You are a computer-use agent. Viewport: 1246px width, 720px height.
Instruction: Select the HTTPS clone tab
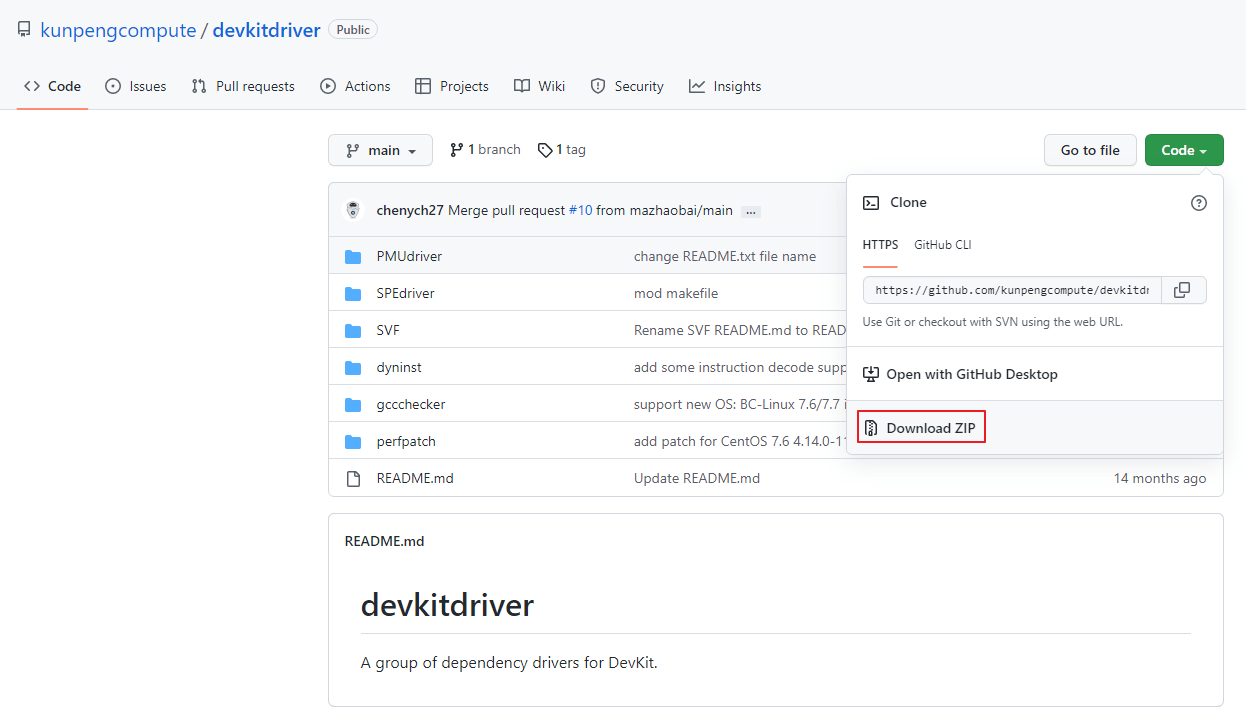tap(880, 245)
